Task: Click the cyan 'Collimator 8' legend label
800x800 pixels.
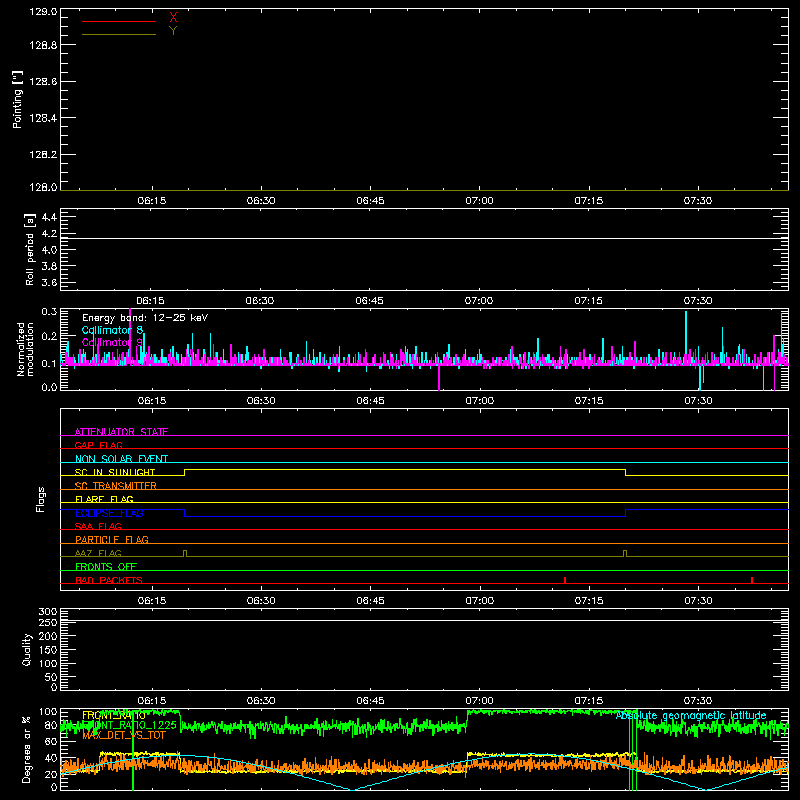Action: [112, 330]
